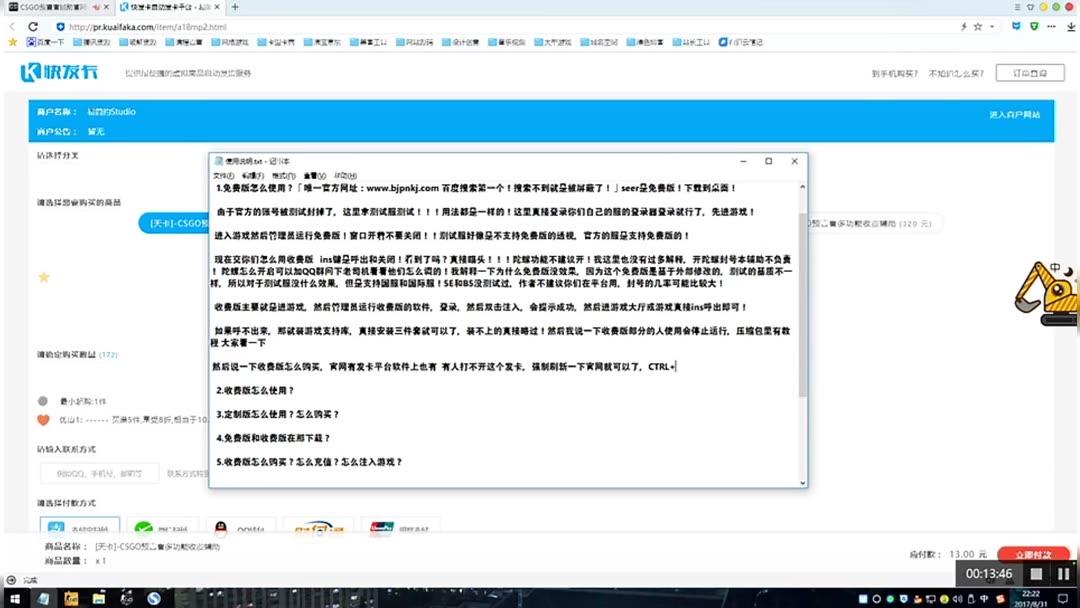Click the yellow star icon on the left side
This screenshot has height=608, width=1080.
pyautogui.click(x=43, y=277)
